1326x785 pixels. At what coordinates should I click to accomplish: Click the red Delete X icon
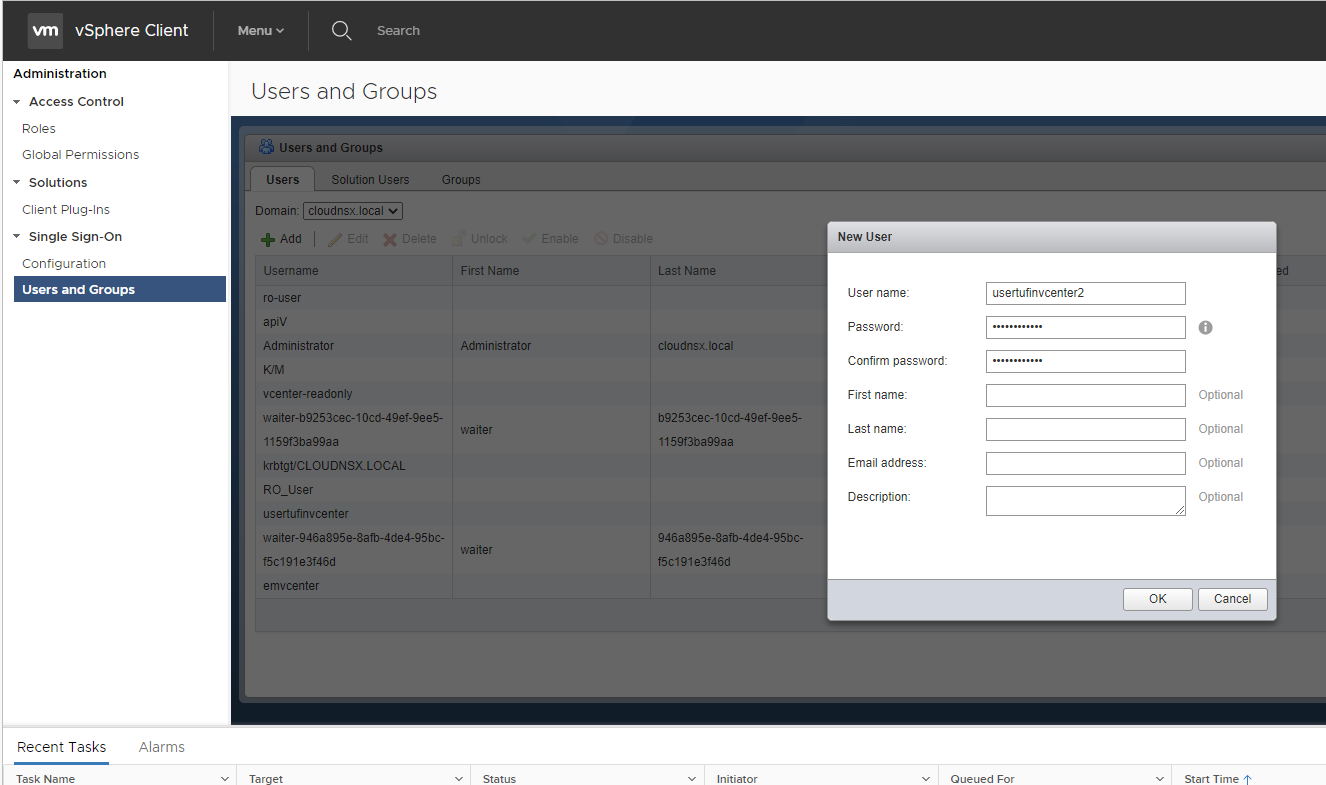pos(390,240)
